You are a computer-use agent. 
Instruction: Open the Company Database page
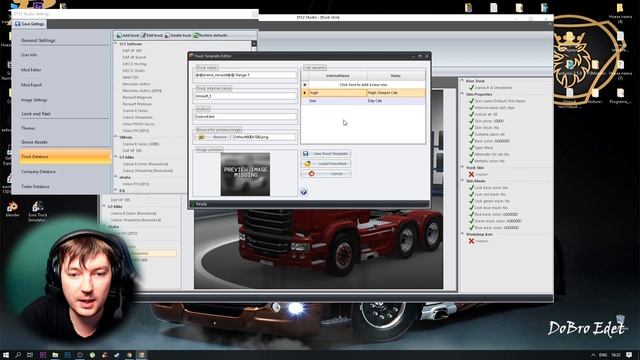click(x=38, y=172)
